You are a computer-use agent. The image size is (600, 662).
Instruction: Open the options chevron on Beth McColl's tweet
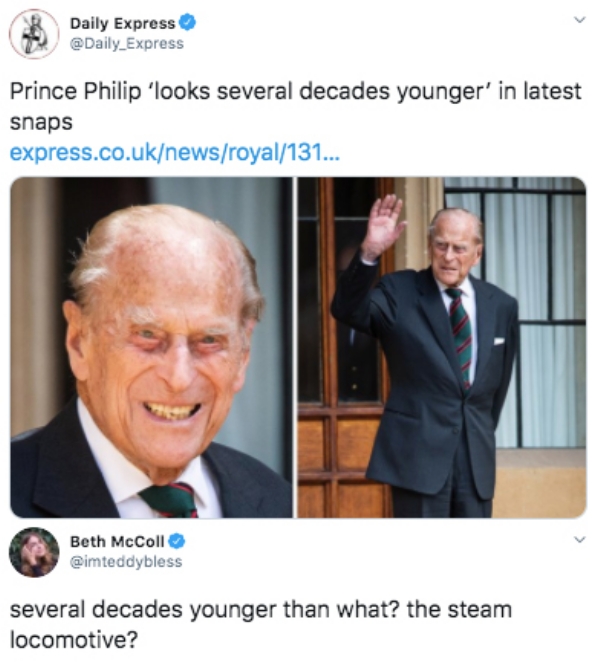(x=581, y=539)
